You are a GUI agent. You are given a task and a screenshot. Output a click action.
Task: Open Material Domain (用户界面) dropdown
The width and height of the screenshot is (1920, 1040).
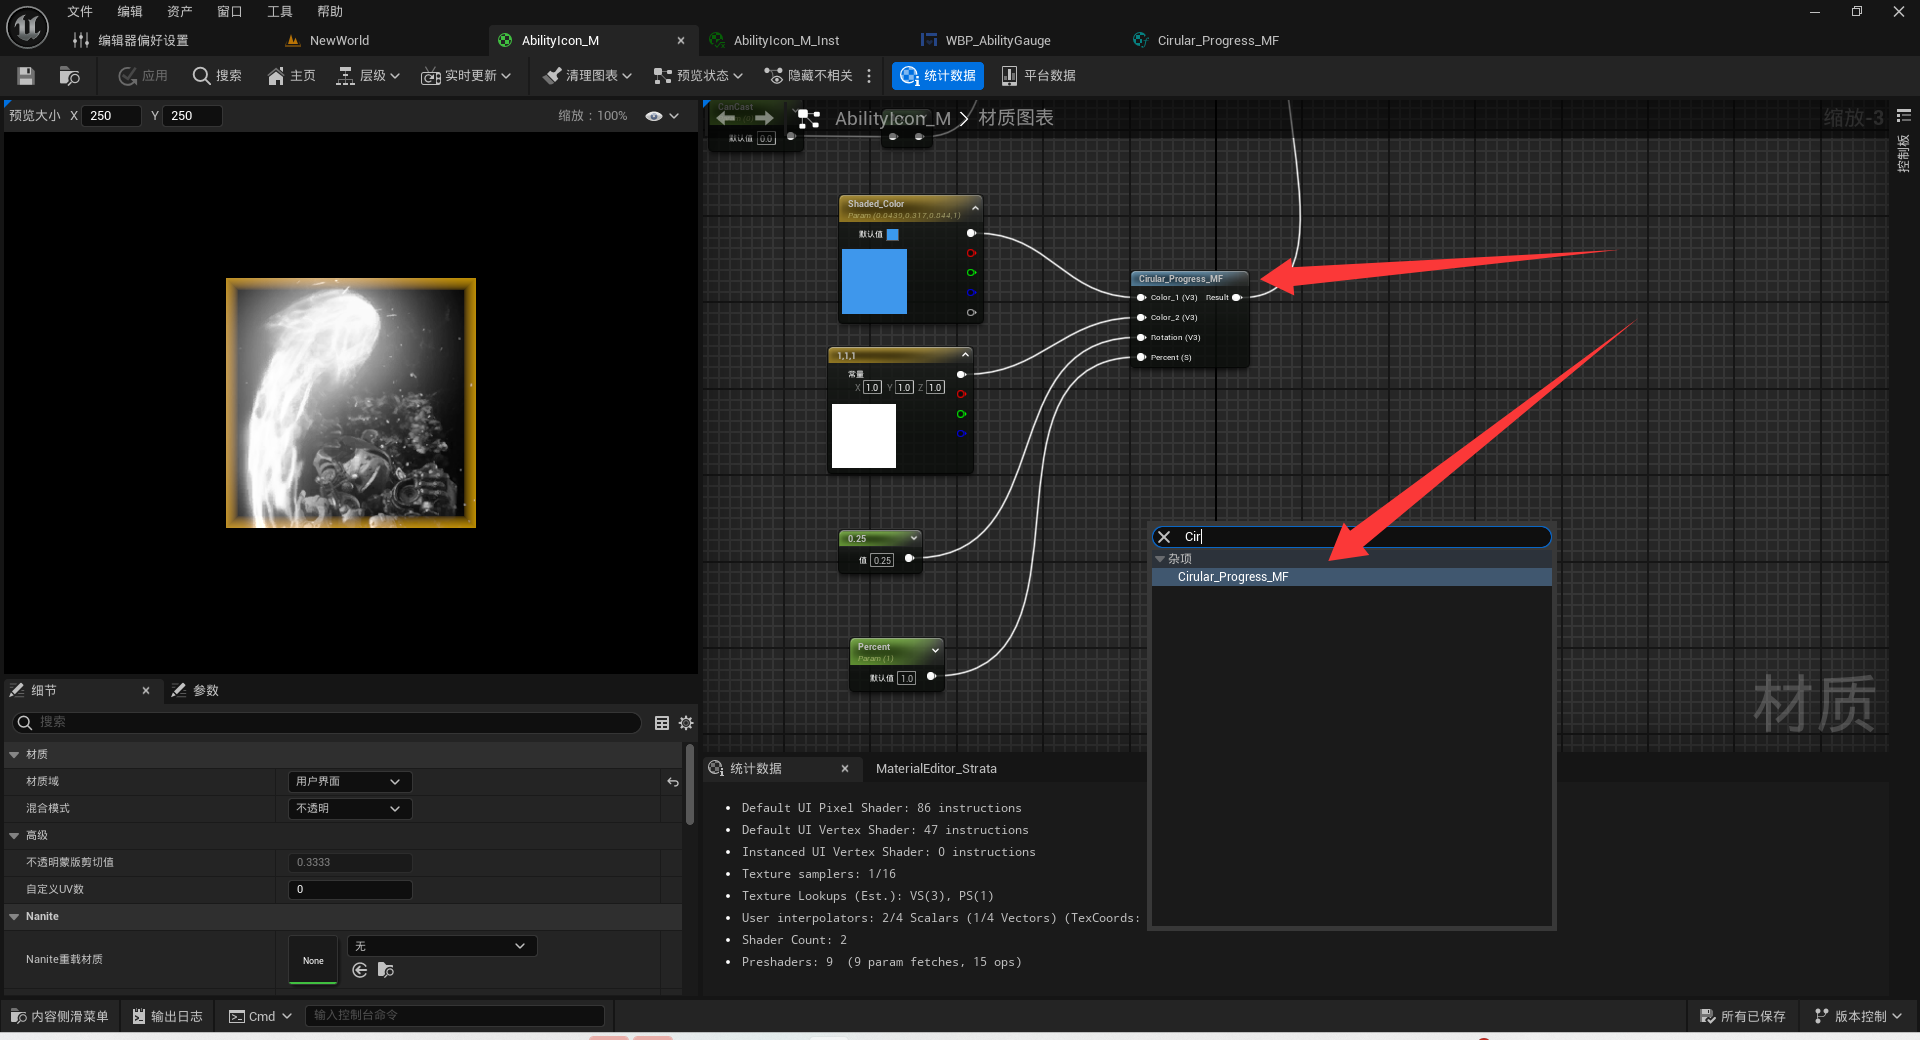point(349,782)
